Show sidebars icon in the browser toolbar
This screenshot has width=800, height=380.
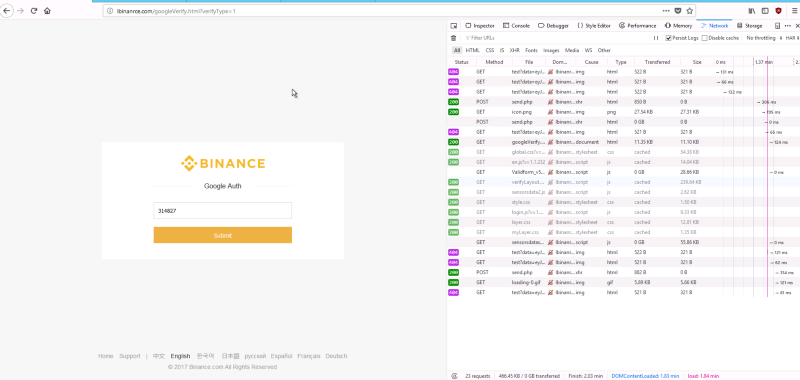click(765, 11)
